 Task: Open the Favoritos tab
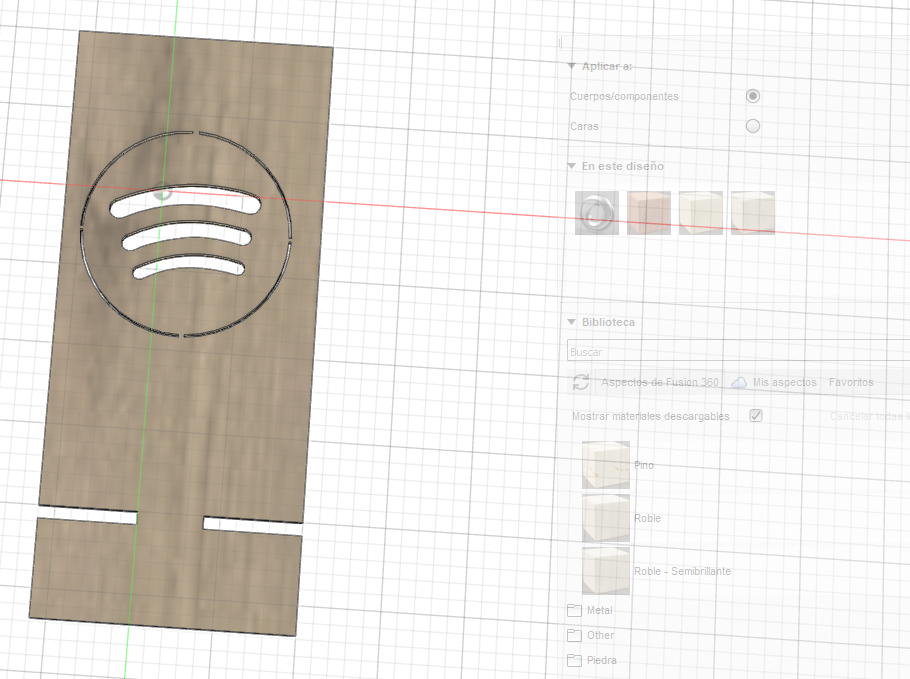(x=851, y=382)
